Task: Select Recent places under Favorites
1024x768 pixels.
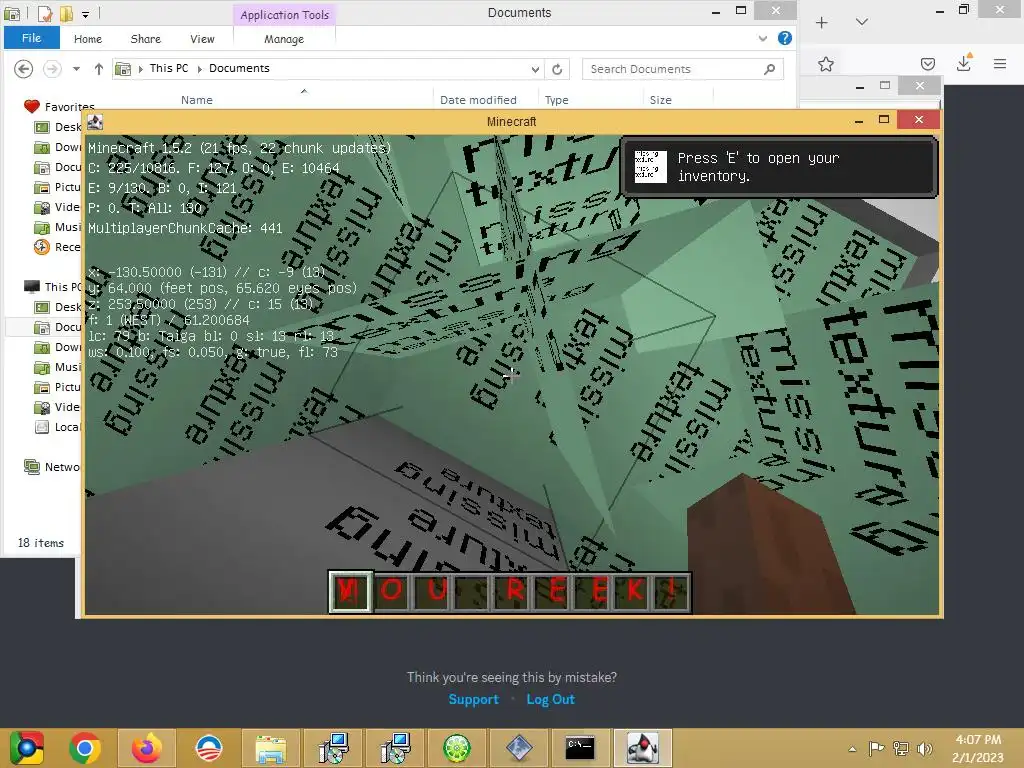Action: click(x=57, y=247)
